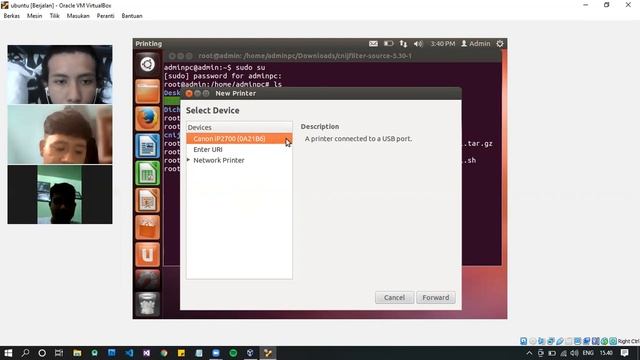Viewport: 640px width, 360px height.
Task: Open LibreOffice Writer in the launcher
Action: (147, 146)
